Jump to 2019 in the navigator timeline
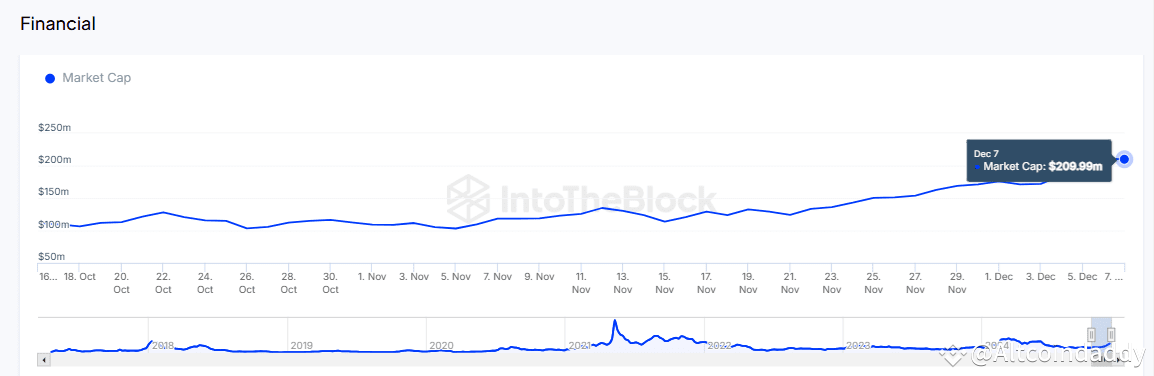Image resolution: width=1154 pixels, height=376 pixels. pyautogui.click(x=302, y=345)
